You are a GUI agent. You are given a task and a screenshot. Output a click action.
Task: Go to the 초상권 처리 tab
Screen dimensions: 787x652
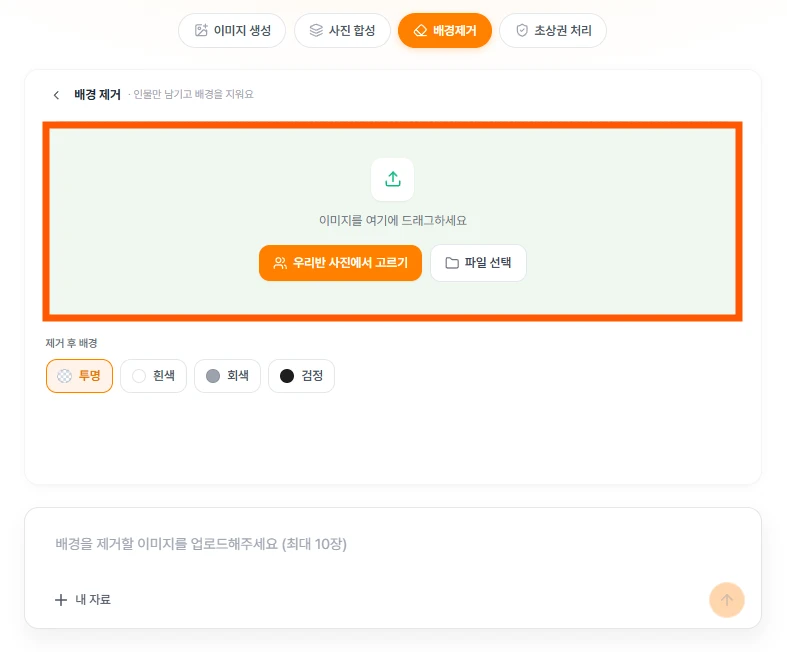click(553, 31)
